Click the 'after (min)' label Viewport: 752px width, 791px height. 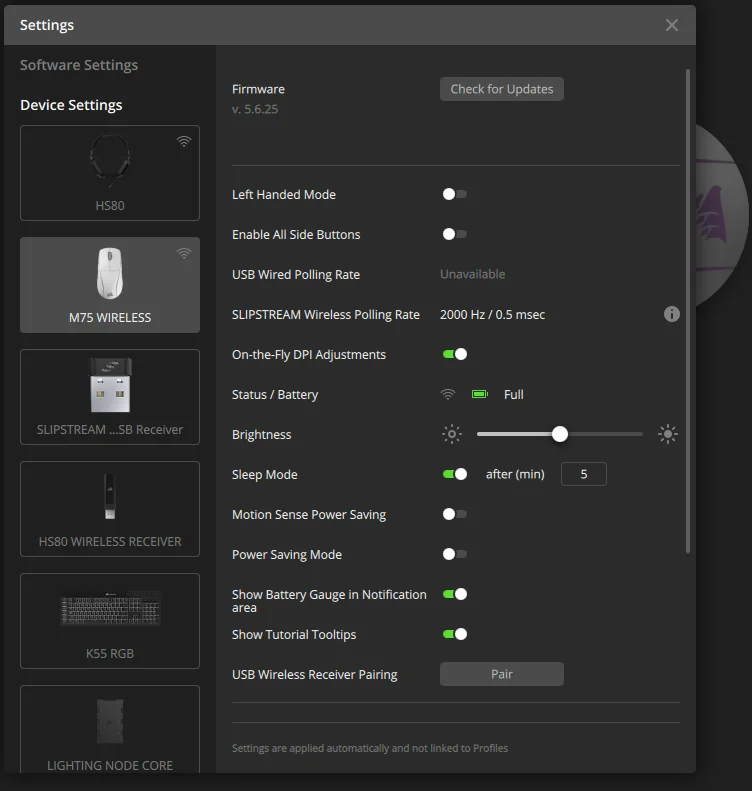click(x=515, y=474)
